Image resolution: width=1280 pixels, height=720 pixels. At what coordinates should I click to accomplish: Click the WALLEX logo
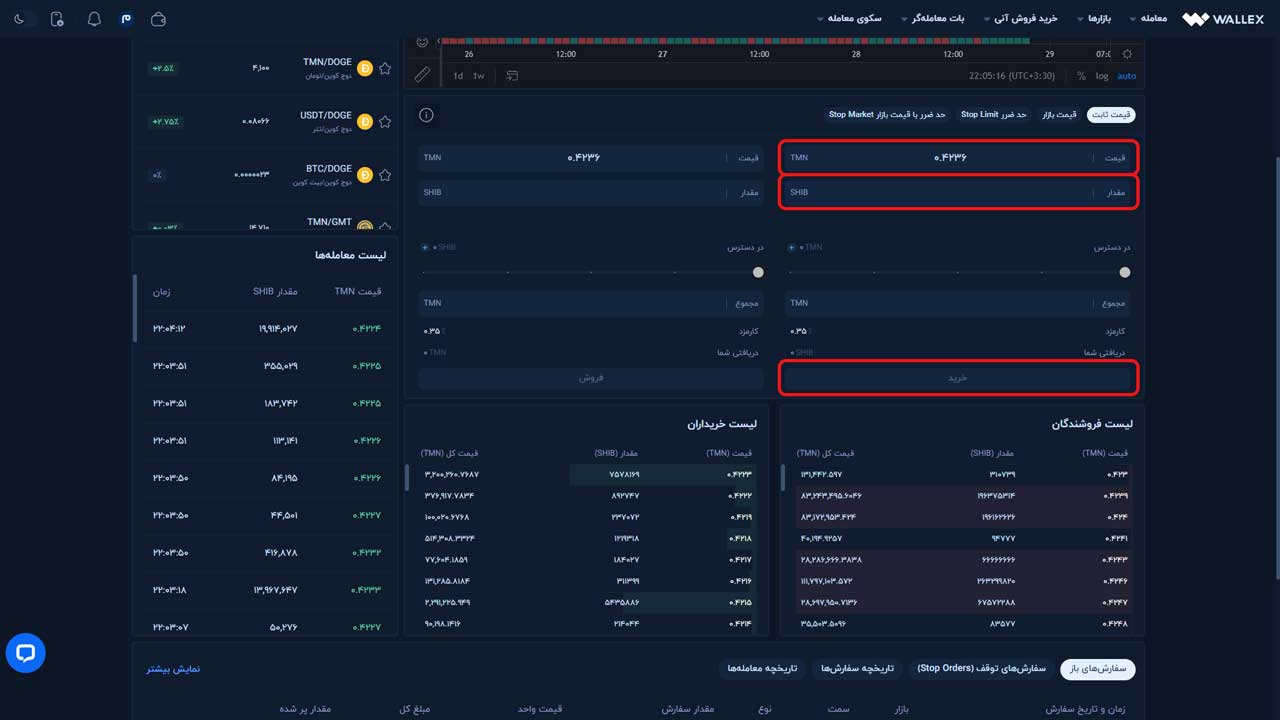(x=1223, y=19)
